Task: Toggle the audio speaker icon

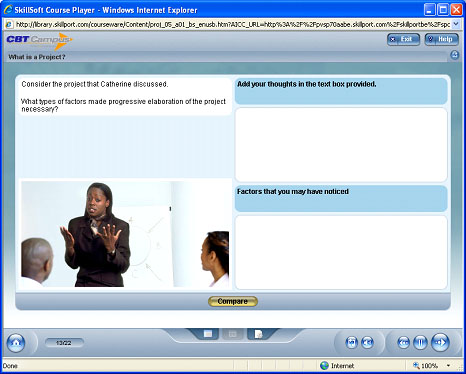Action: point(367,342)
